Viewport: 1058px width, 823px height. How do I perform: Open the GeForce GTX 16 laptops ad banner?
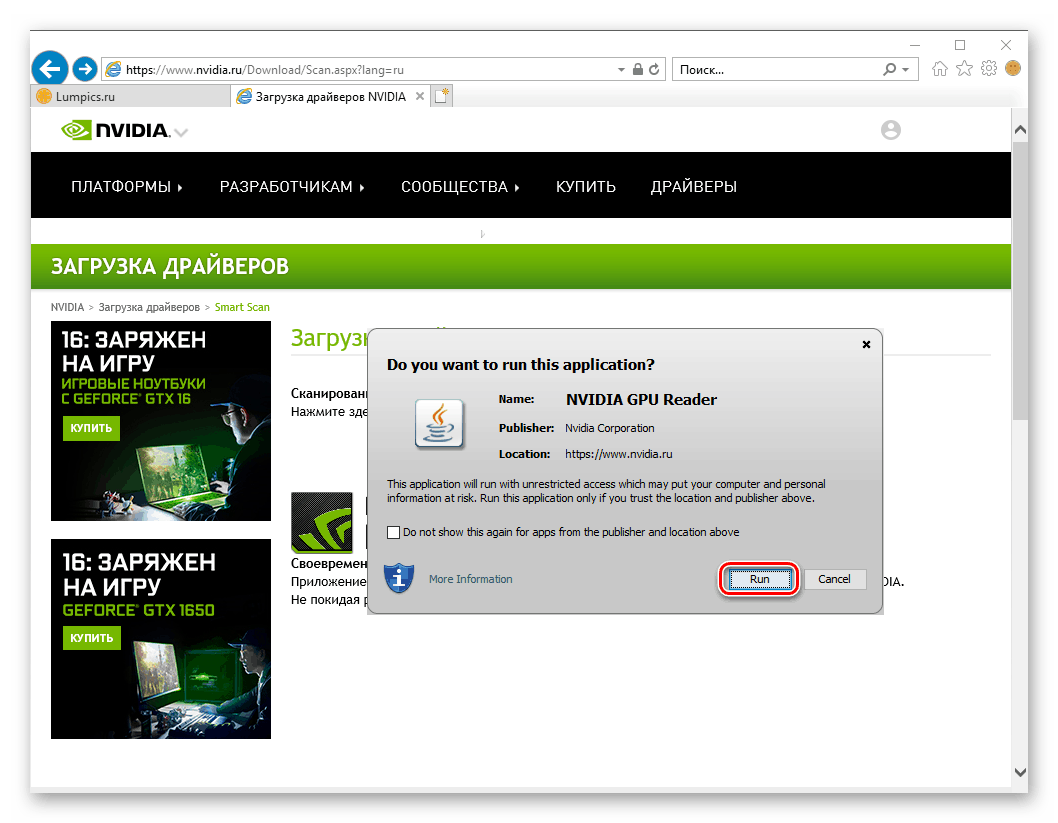pos(161,420)
